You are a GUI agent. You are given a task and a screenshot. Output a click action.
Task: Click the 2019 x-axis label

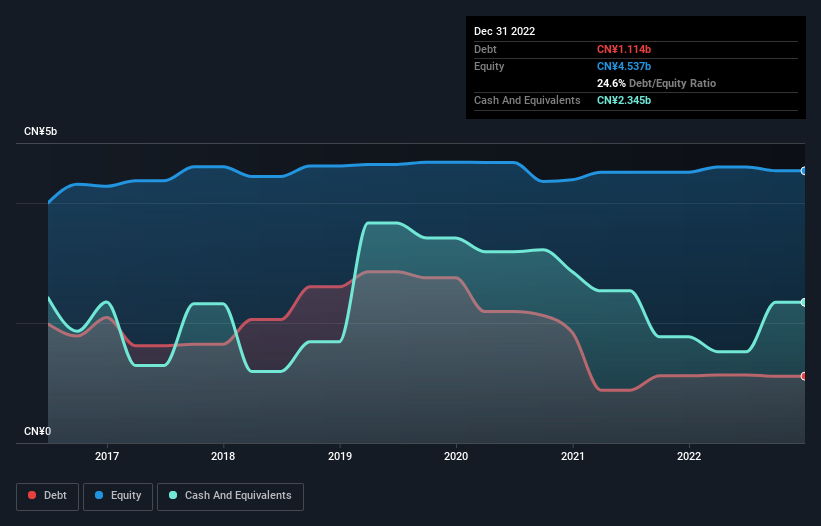340,456
